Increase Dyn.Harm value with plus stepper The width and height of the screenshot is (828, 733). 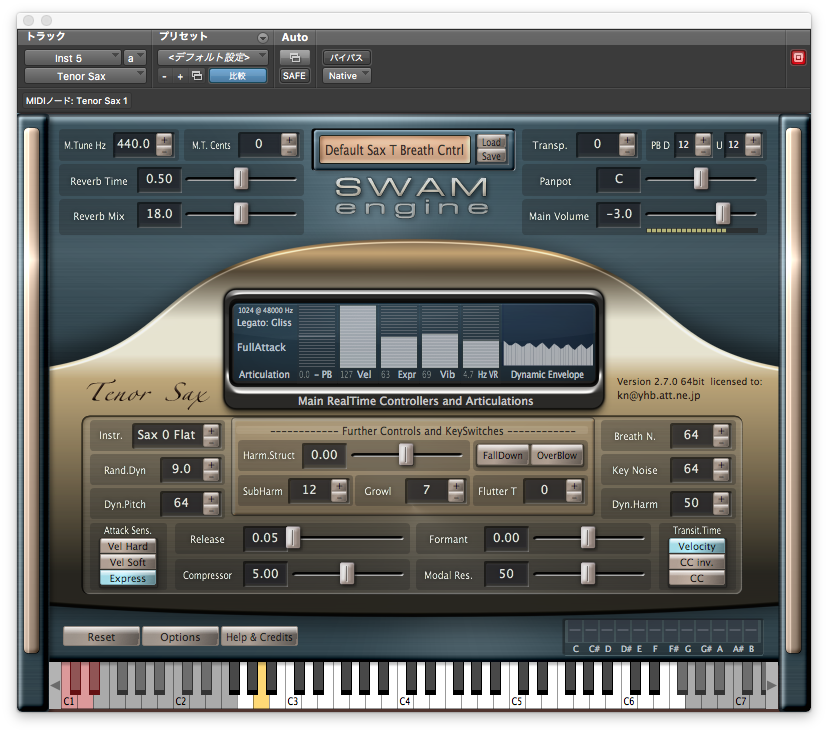[x=721, y=498]
